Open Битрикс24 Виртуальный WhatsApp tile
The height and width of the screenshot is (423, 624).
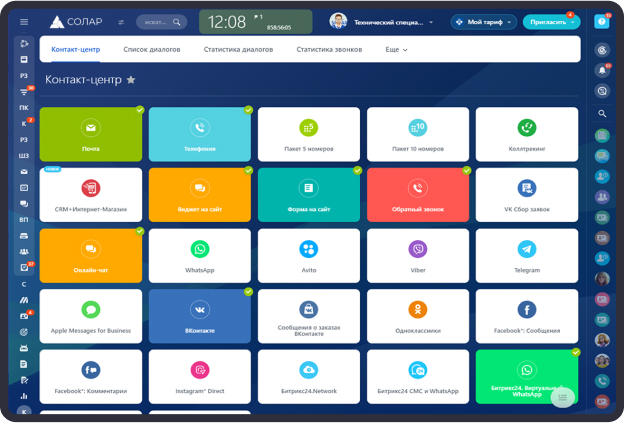(x=527, y=377)
